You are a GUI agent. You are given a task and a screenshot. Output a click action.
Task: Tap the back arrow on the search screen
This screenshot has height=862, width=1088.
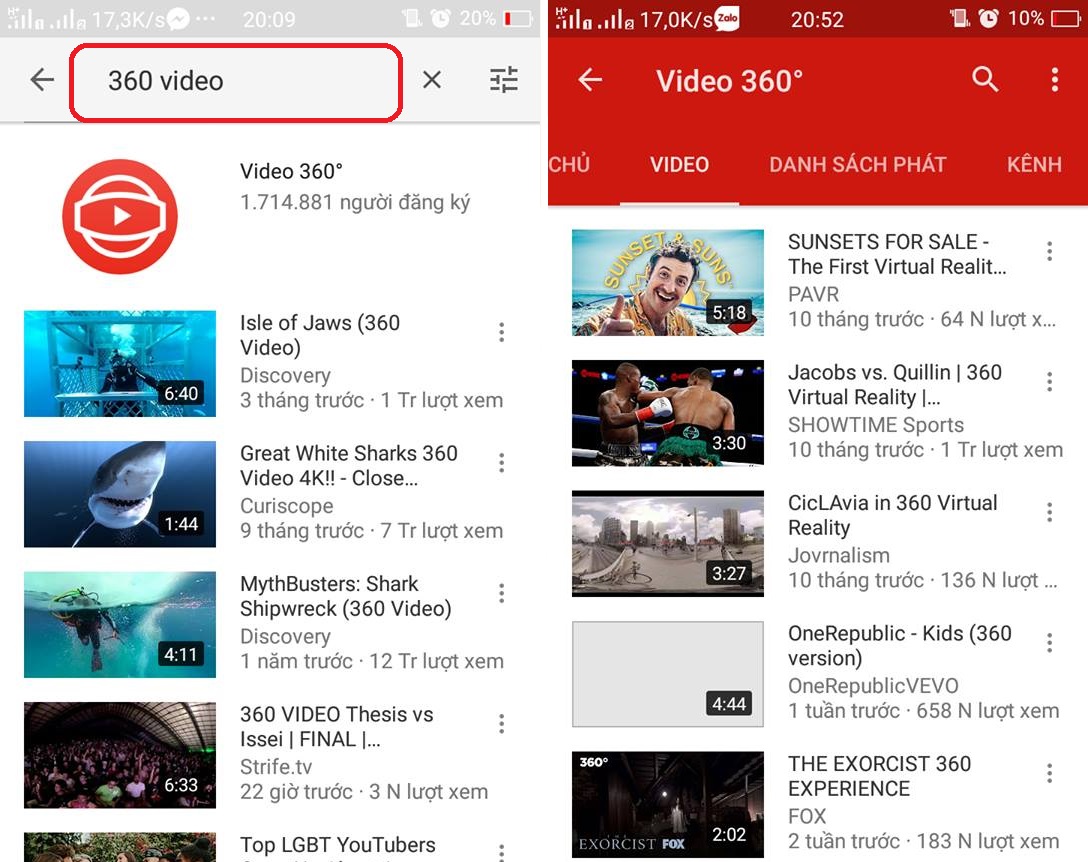tap(41, 80)
